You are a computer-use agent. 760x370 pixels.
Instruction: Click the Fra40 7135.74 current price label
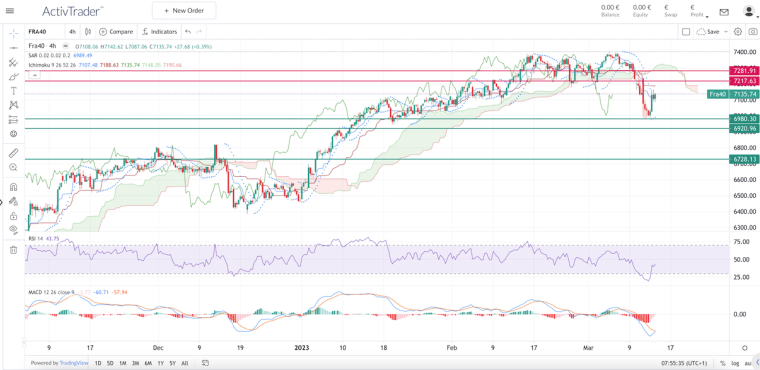[x=734, y=94]
